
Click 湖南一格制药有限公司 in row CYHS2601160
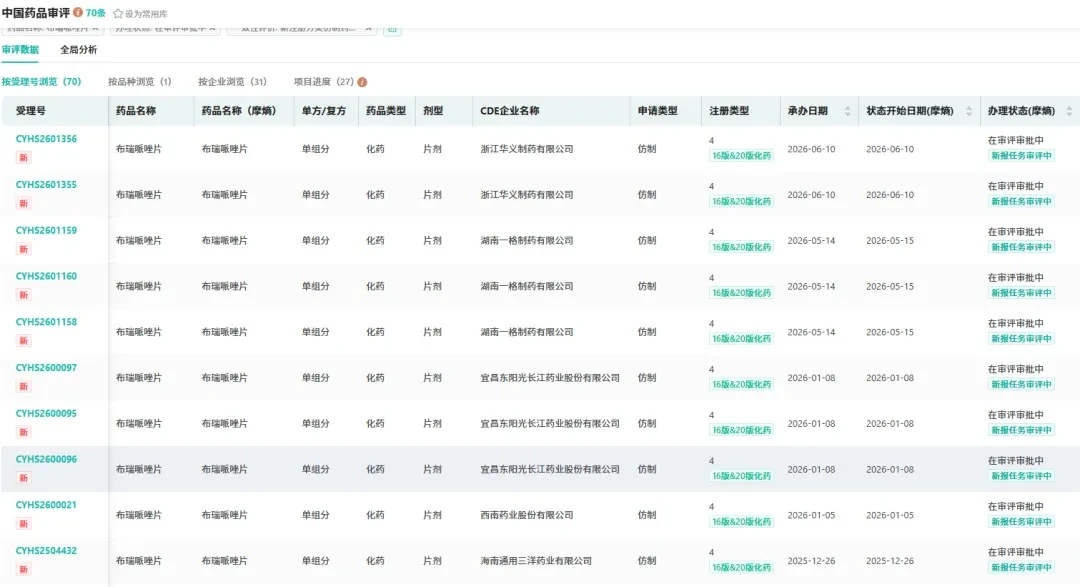(527, 286)
